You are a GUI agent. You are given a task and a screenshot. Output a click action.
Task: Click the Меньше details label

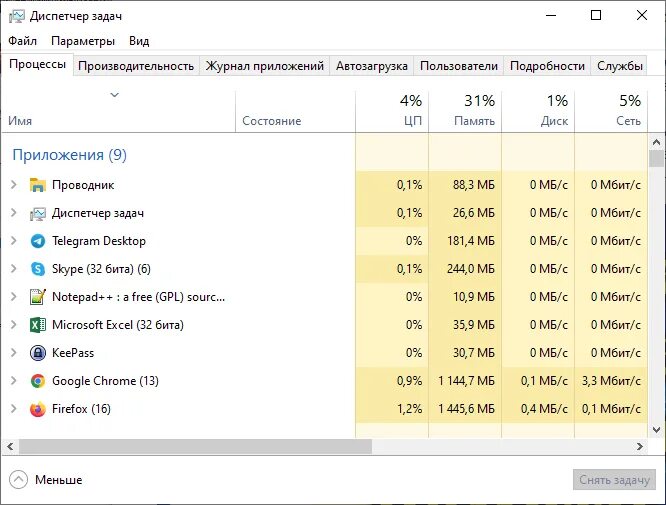point(59,480)
